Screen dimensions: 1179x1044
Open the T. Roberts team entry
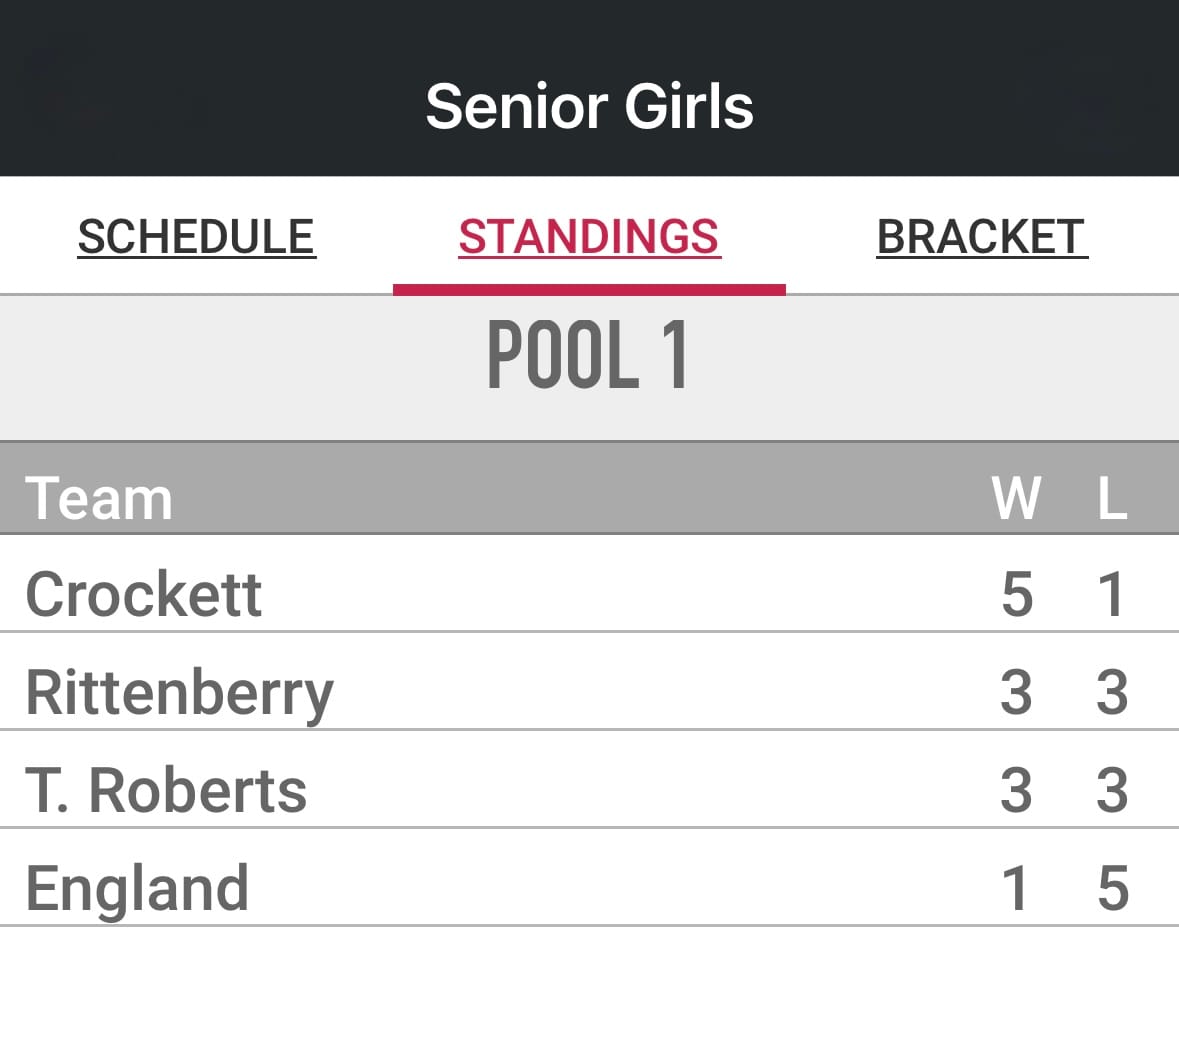[x=166, y=790]
